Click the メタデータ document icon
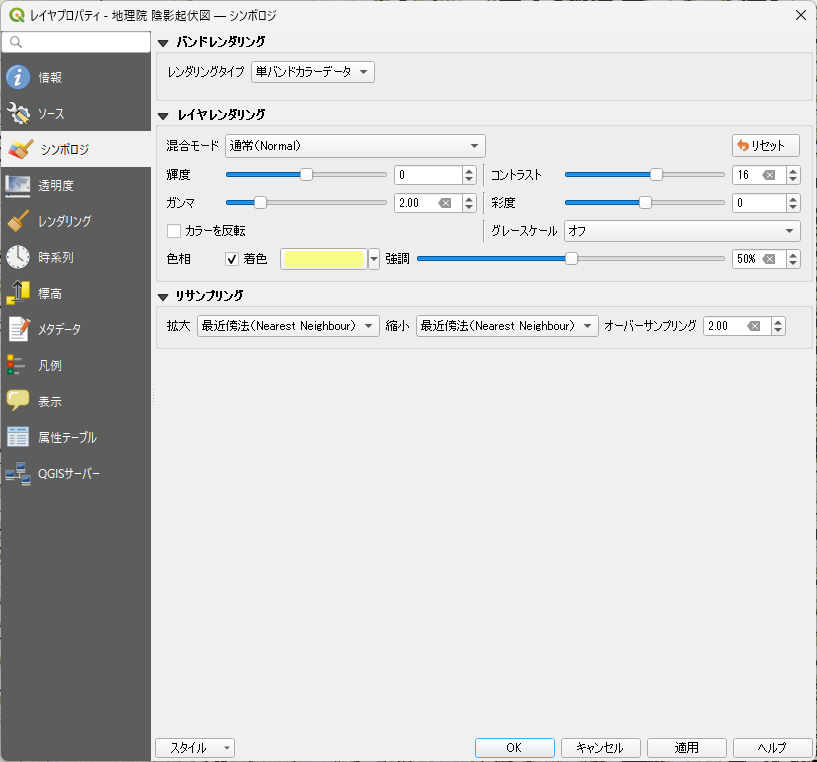The image size is (817, 762). 18,329
